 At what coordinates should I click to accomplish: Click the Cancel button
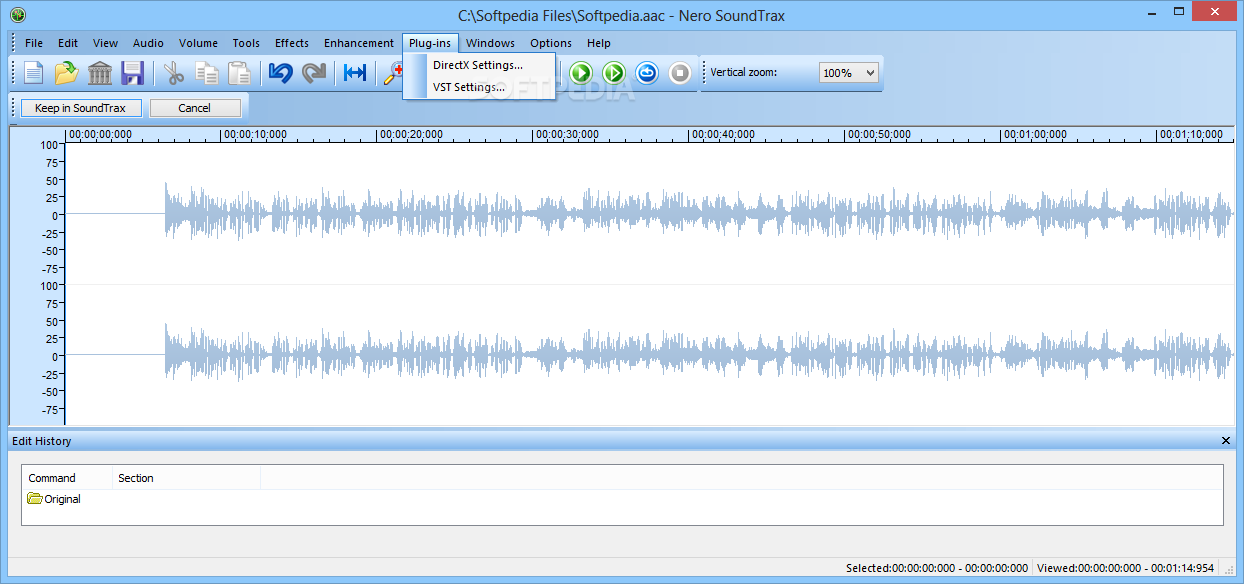(195, 108)
